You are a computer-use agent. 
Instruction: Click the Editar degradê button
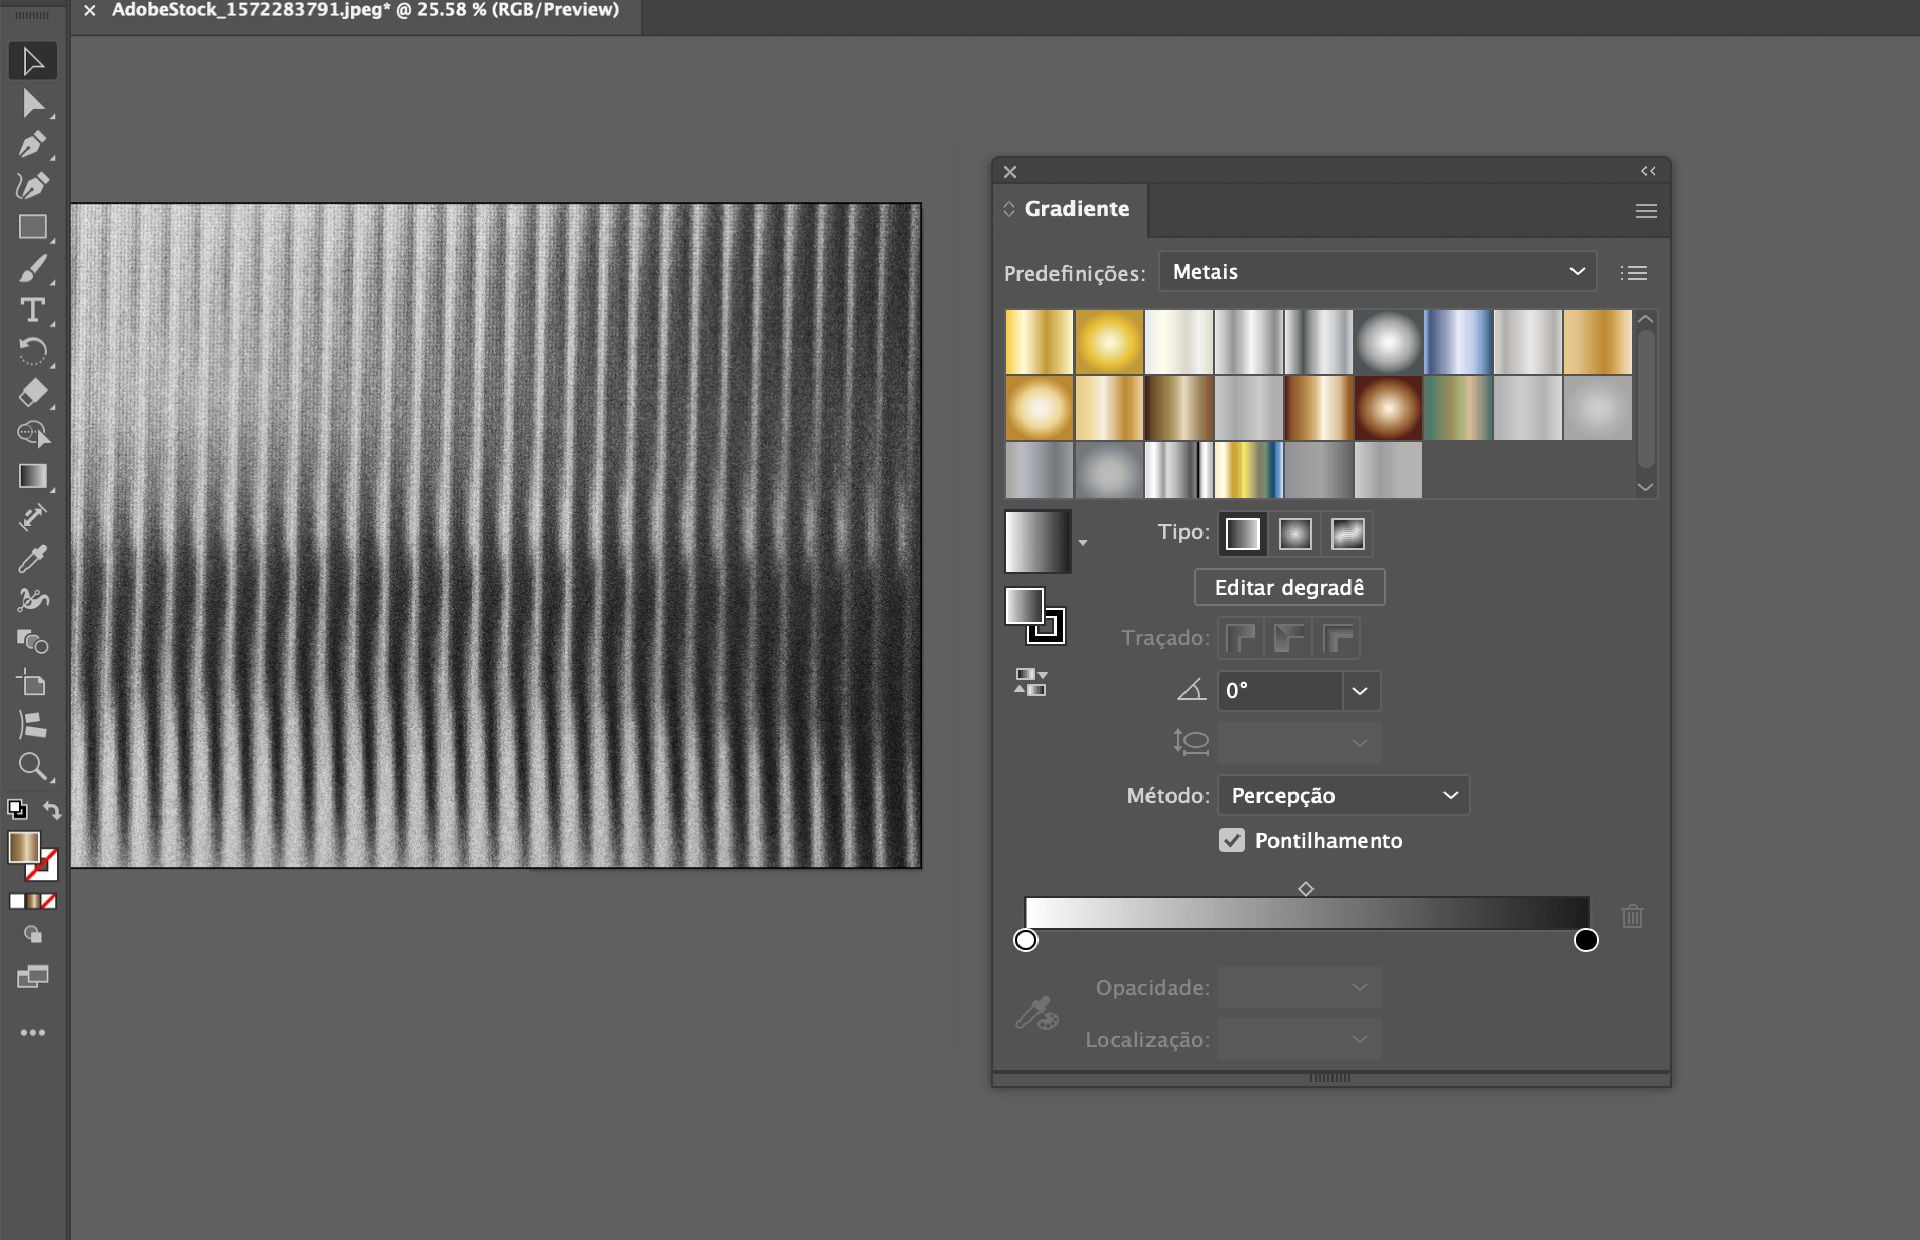(x=1289, y=587)
